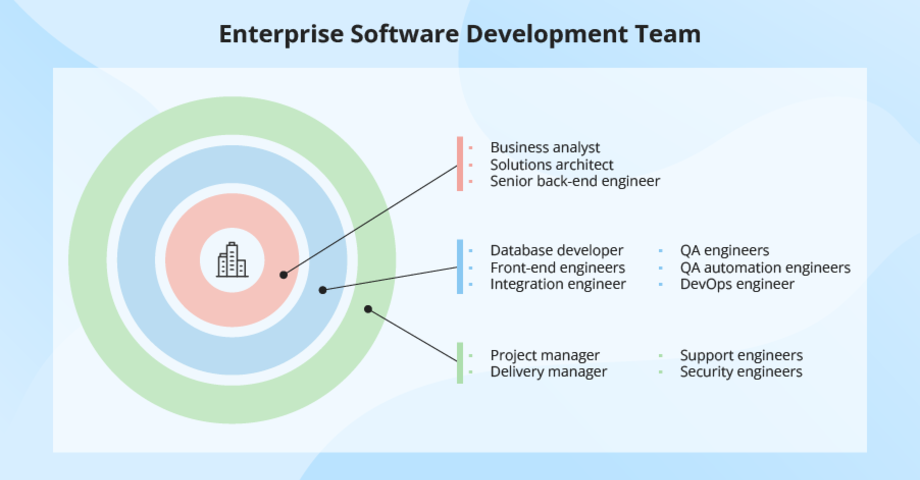Click 'QA engineers' text
The image size is (920, 480).
click(725, 251)
